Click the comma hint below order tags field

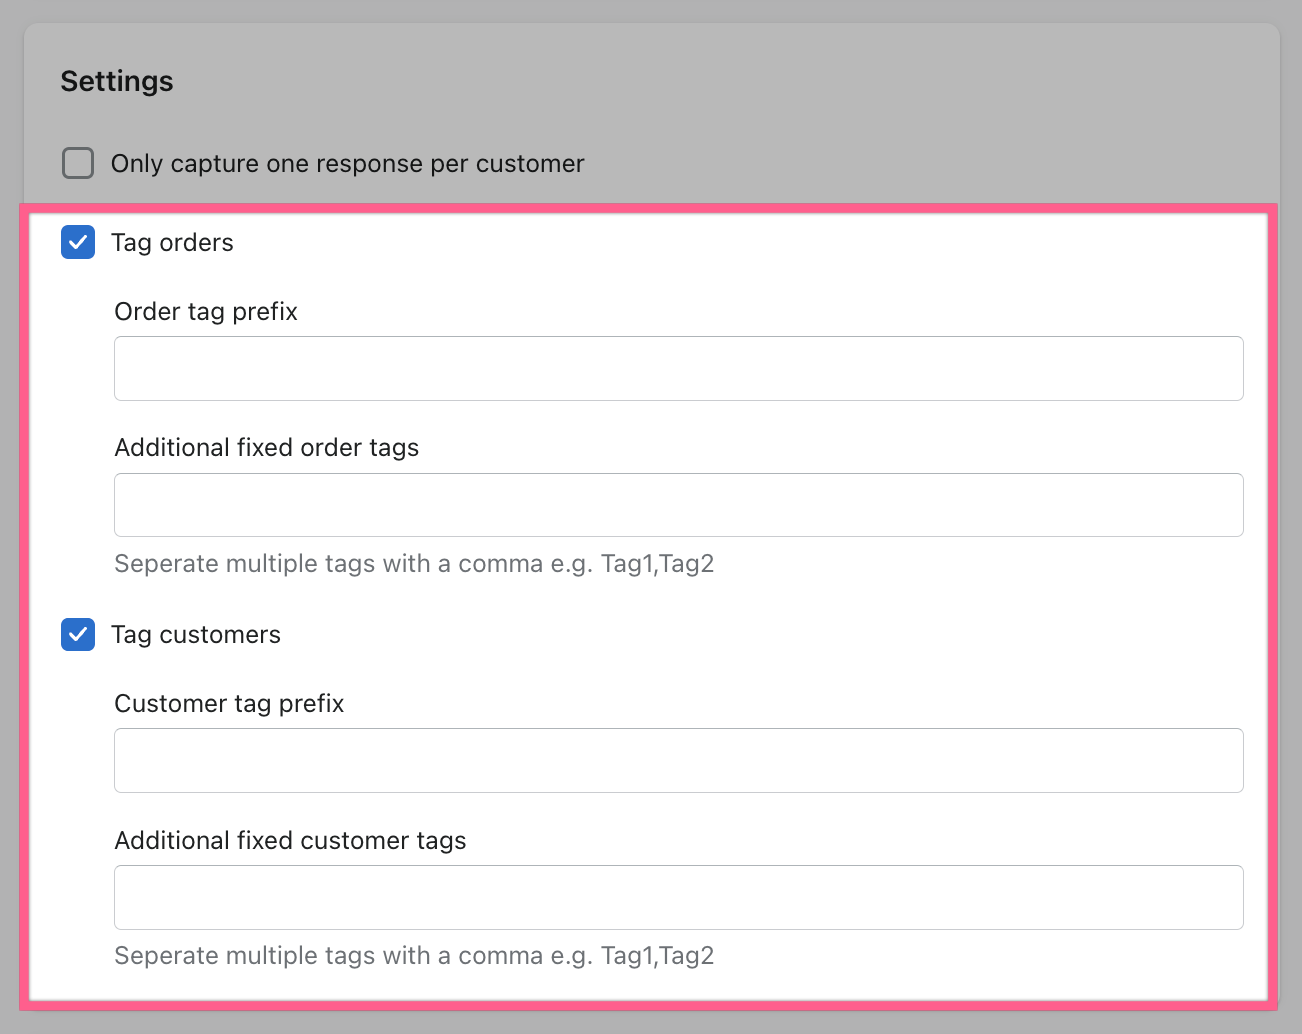pos(414,564)
